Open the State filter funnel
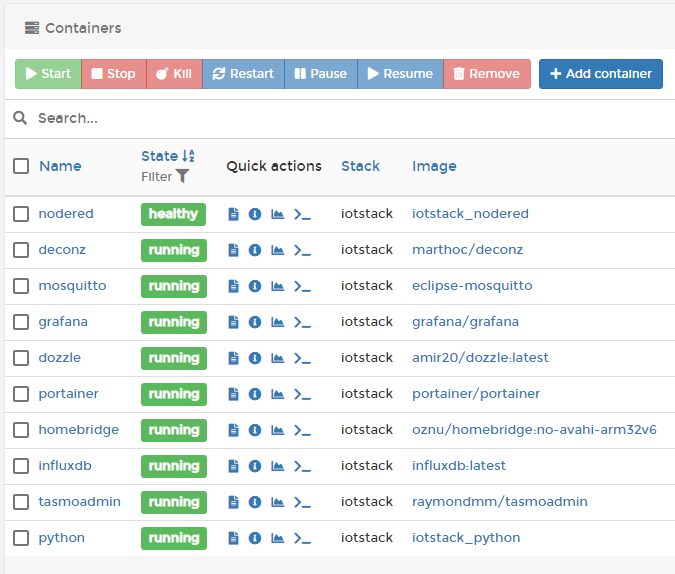This screenshot has height=574, width=675. [x=182, y=176]
